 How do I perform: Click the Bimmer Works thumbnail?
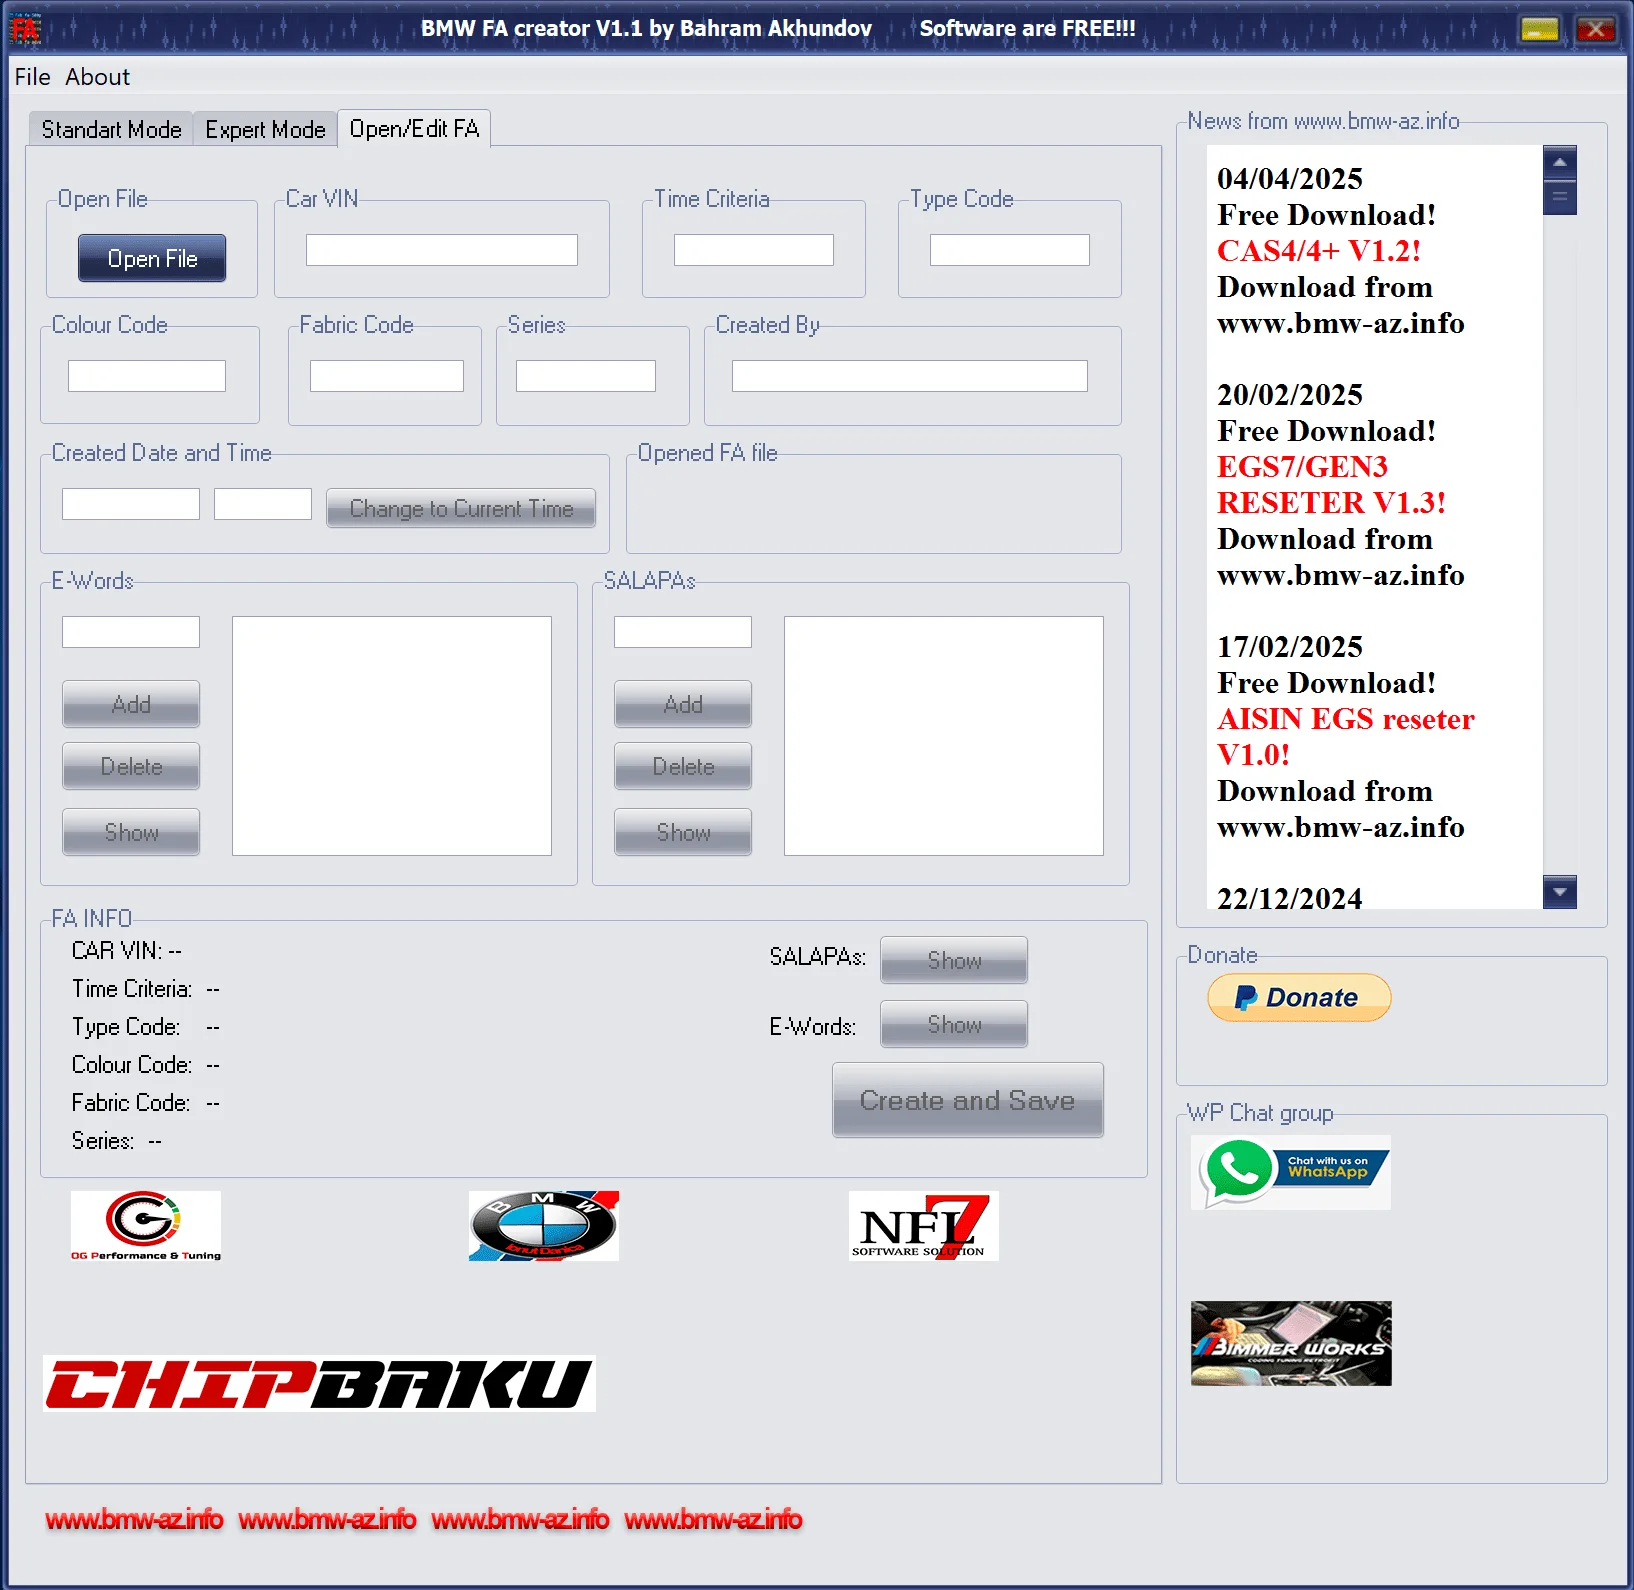click(x=1291, y=1343)
